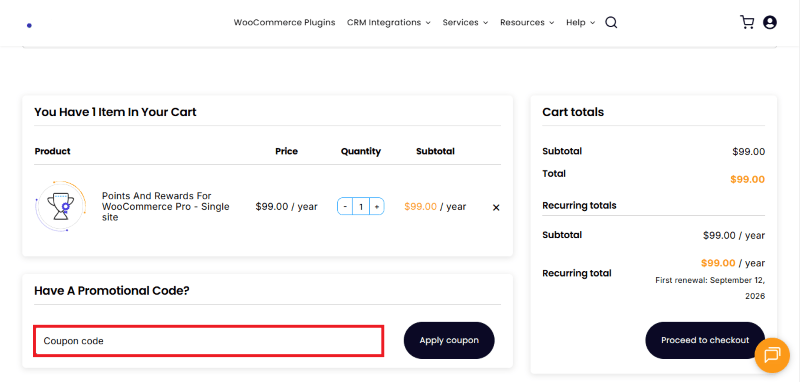Click the Coupon code input field
This screenshot has width=800, height=382.
208,341
